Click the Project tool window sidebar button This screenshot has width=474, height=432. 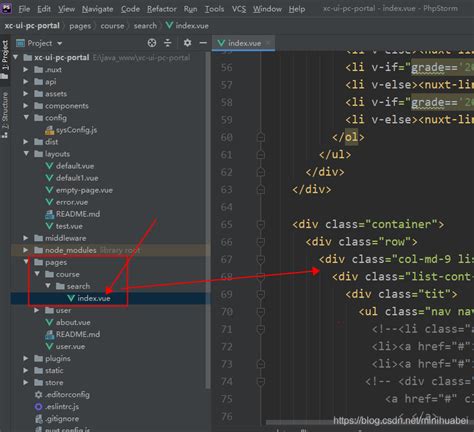pyautogui.click(x=5, y=59)
